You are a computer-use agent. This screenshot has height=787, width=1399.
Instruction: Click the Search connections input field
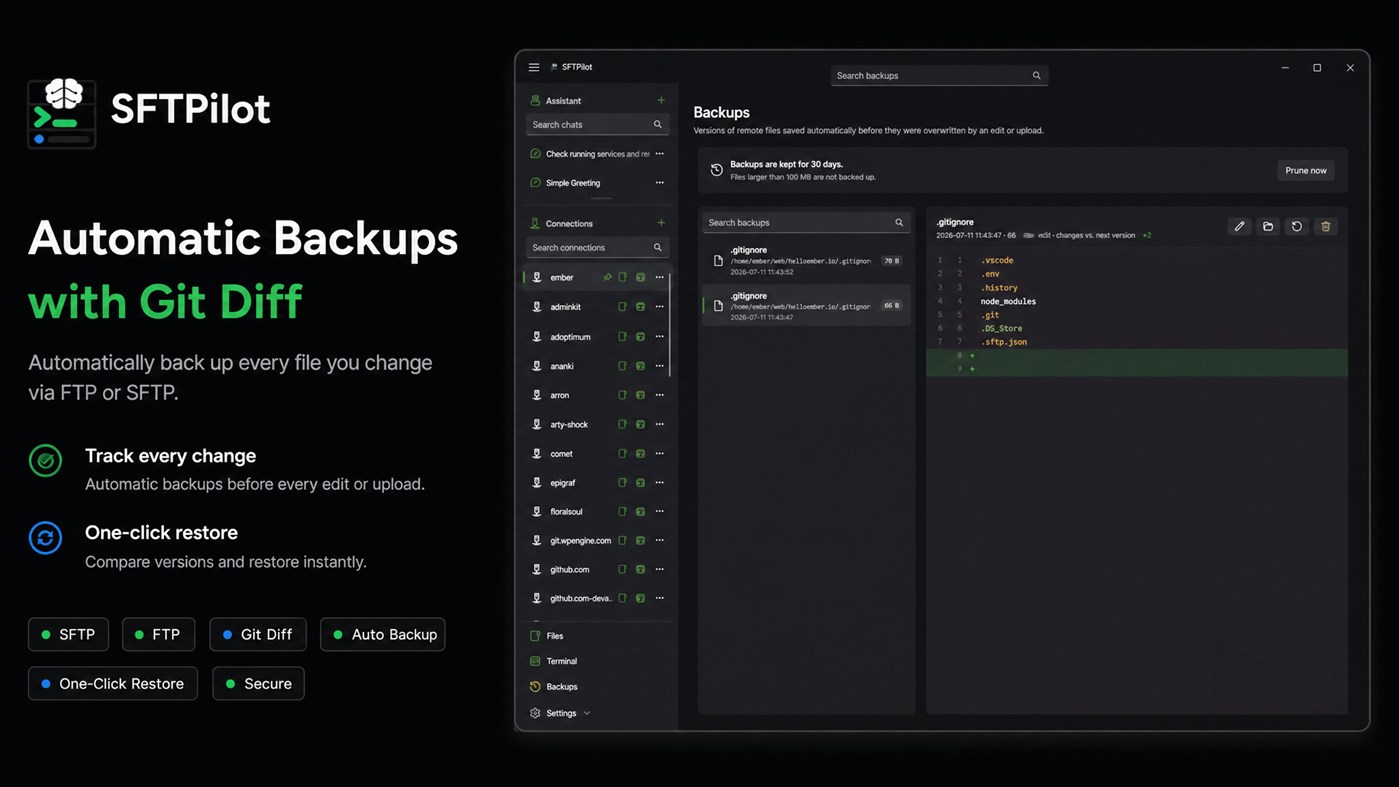click(597, 248)
